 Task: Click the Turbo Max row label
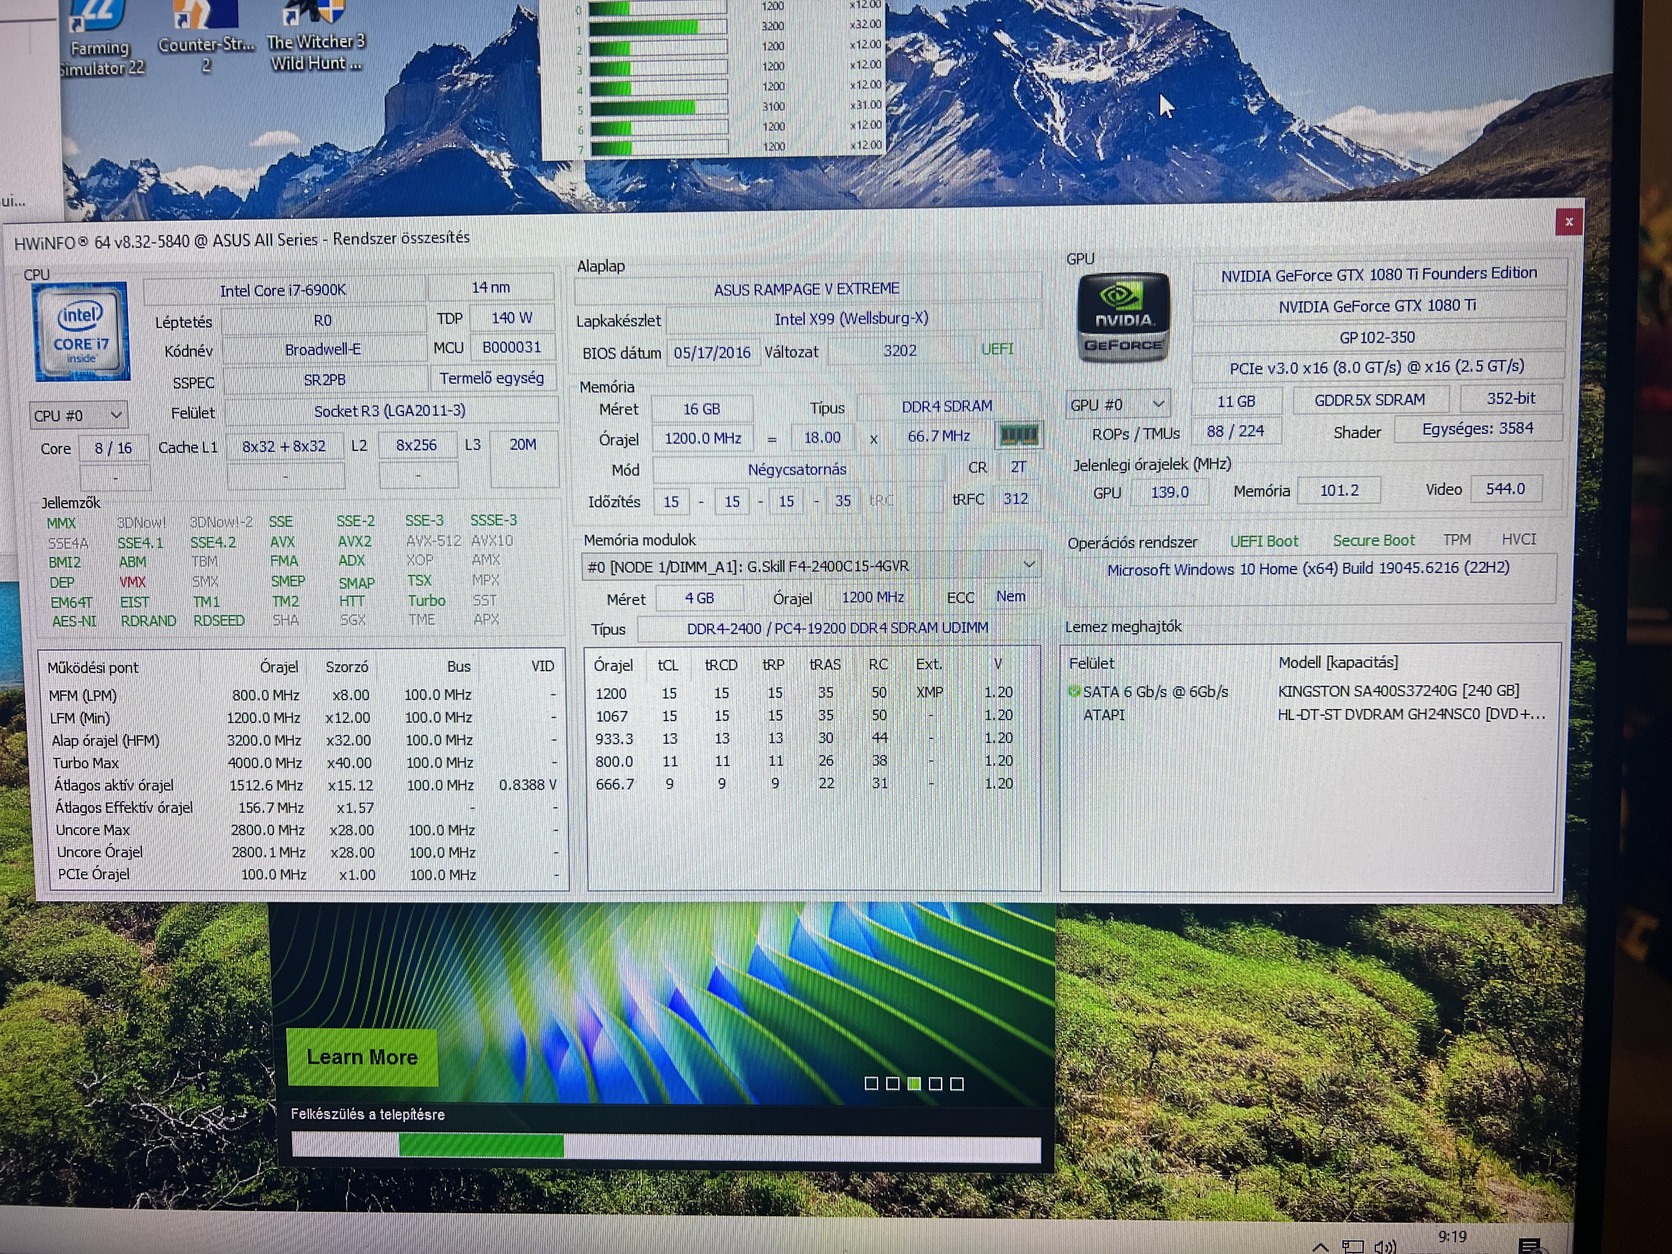click(x=86, y=763)
